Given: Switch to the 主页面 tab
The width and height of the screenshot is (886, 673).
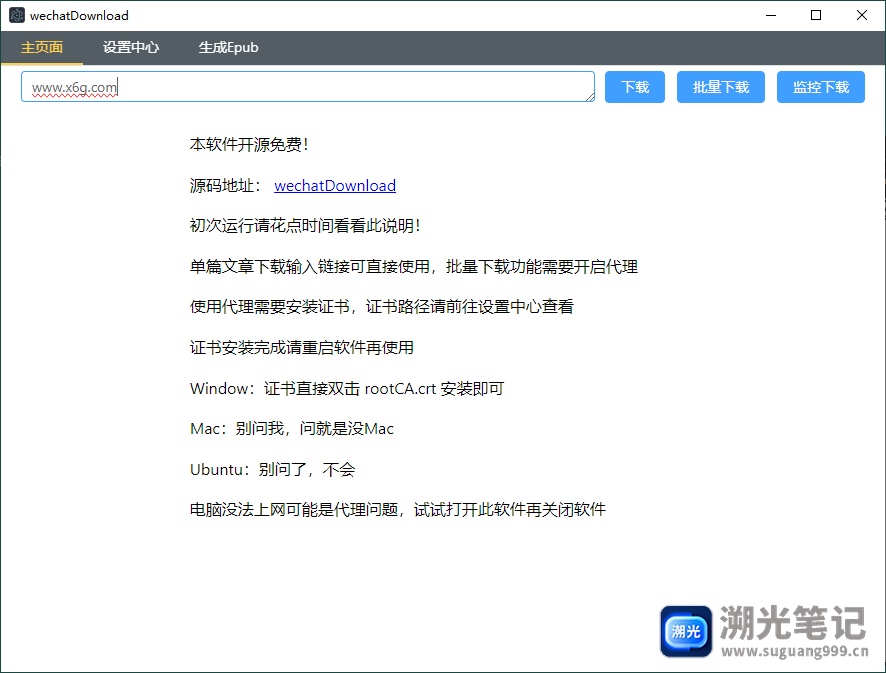Looking at the screenshot, I should pyautogui.click(x=42, y=47).
